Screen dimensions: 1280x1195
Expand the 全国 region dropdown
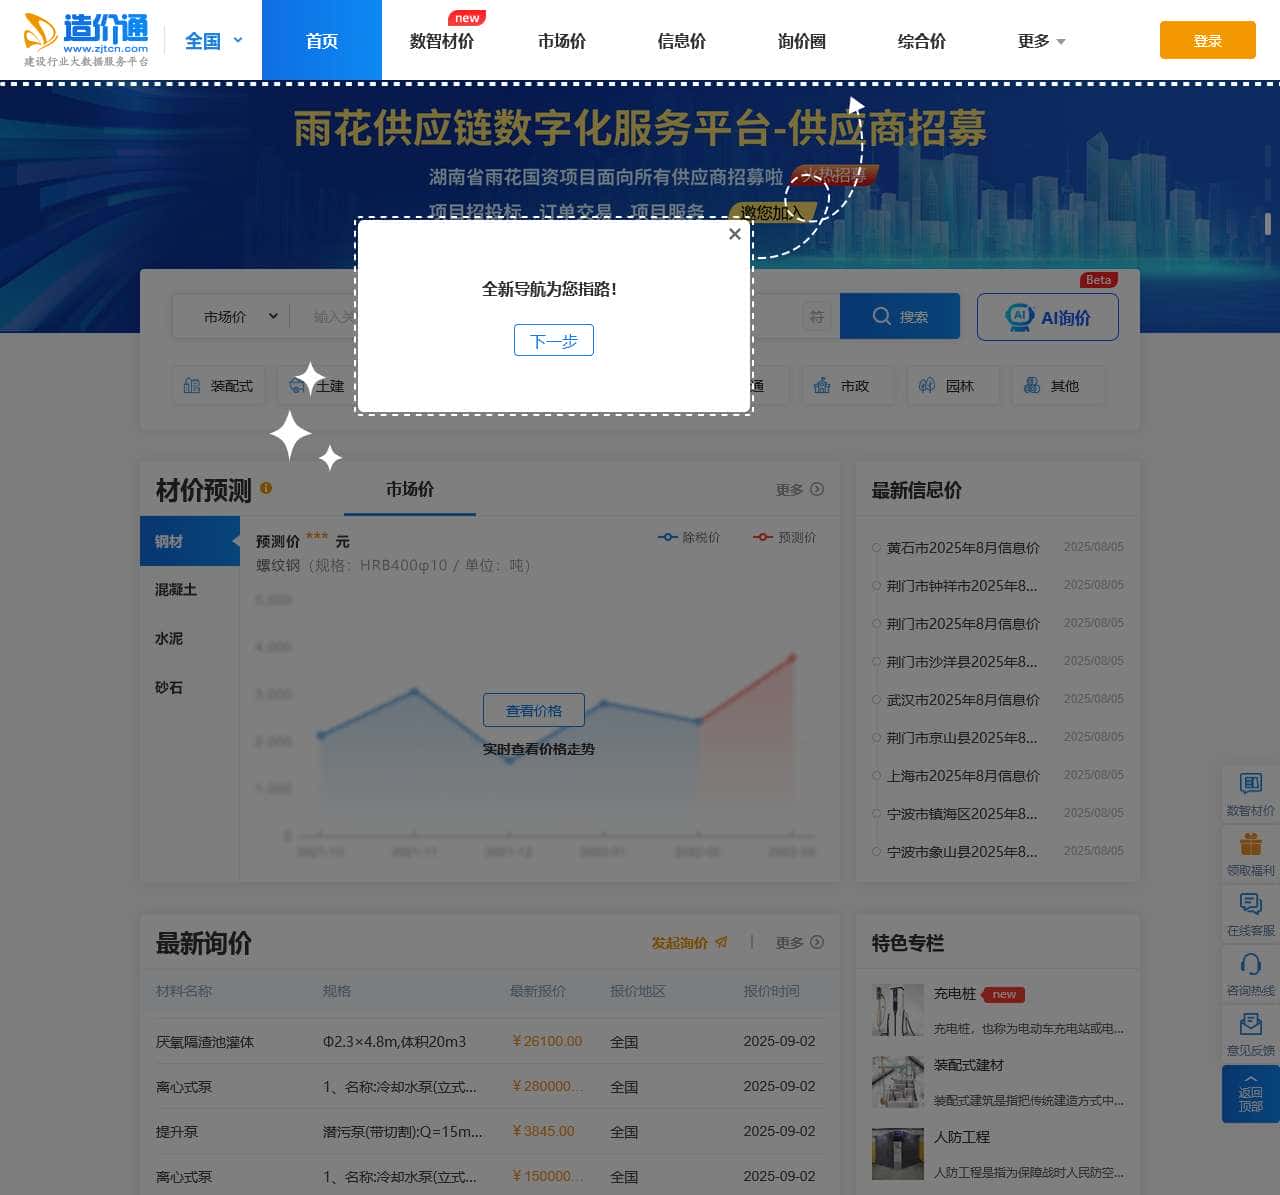pyautogui.click(x=214, y=41)
